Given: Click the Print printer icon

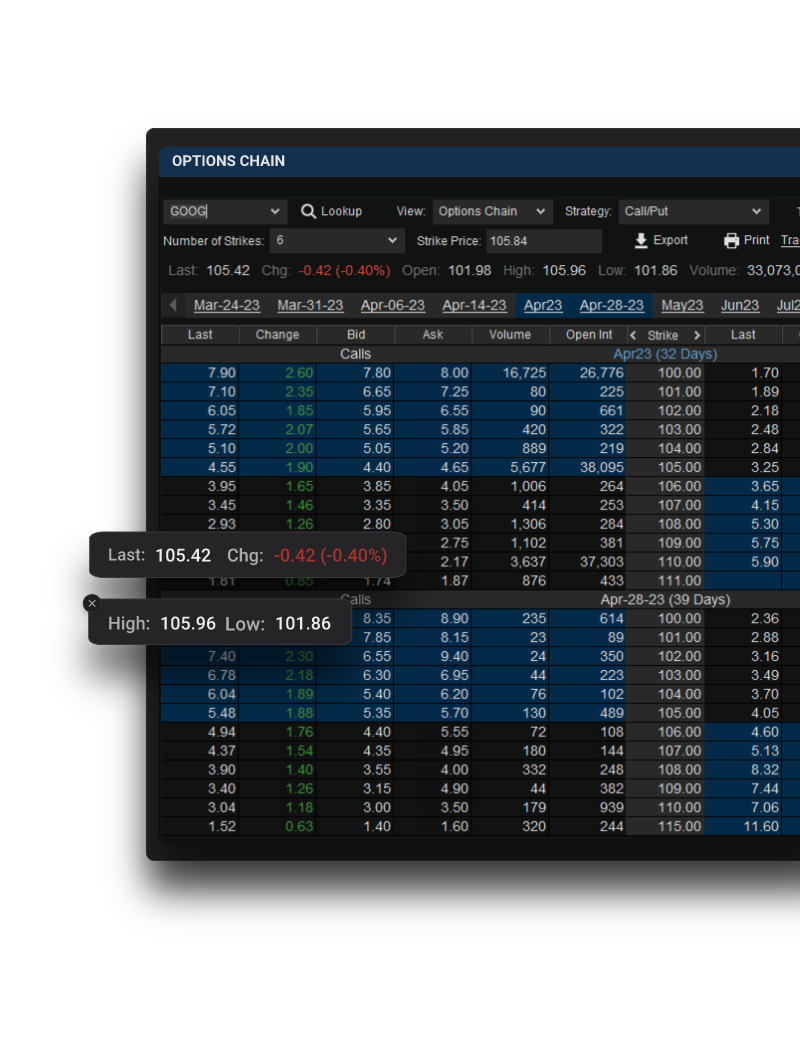Looking at the screenshot, I should pyautogui.click(x=731, y=241).
